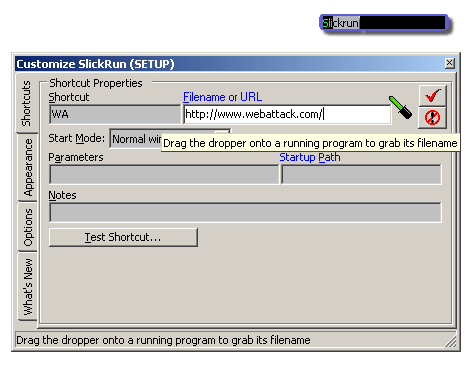Switch to the Shortcuts tab
The width and height of the screenshot is (472, 367).
(x=26, y=103)
